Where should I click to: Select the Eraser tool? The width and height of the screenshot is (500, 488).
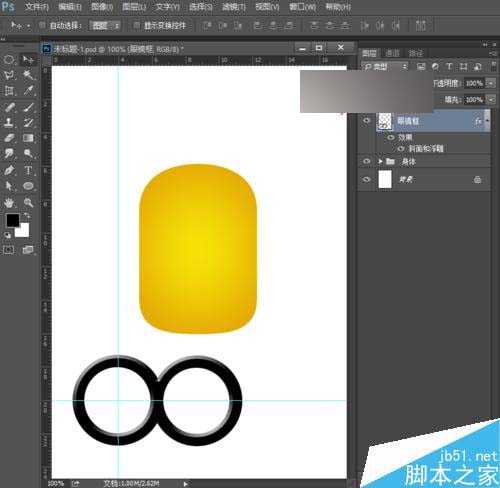coord(9,138)
